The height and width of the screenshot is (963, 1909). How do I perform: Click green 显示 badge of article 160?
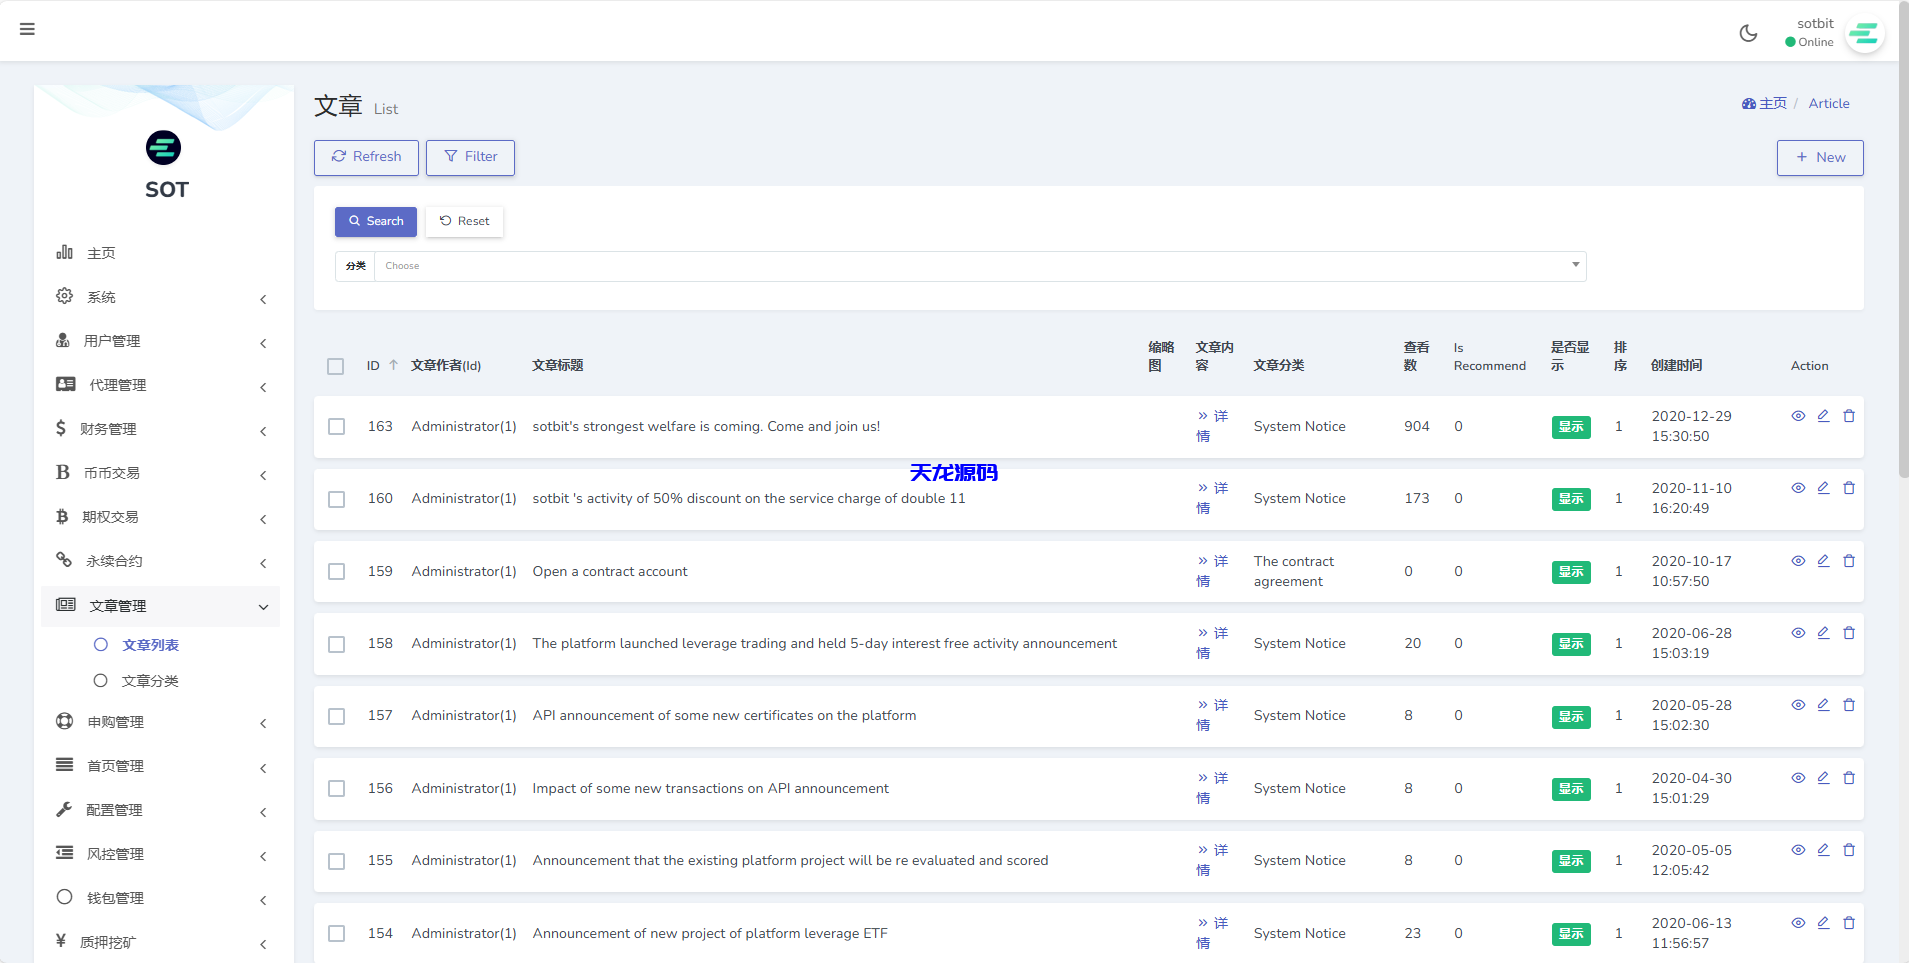[1571, 499]
